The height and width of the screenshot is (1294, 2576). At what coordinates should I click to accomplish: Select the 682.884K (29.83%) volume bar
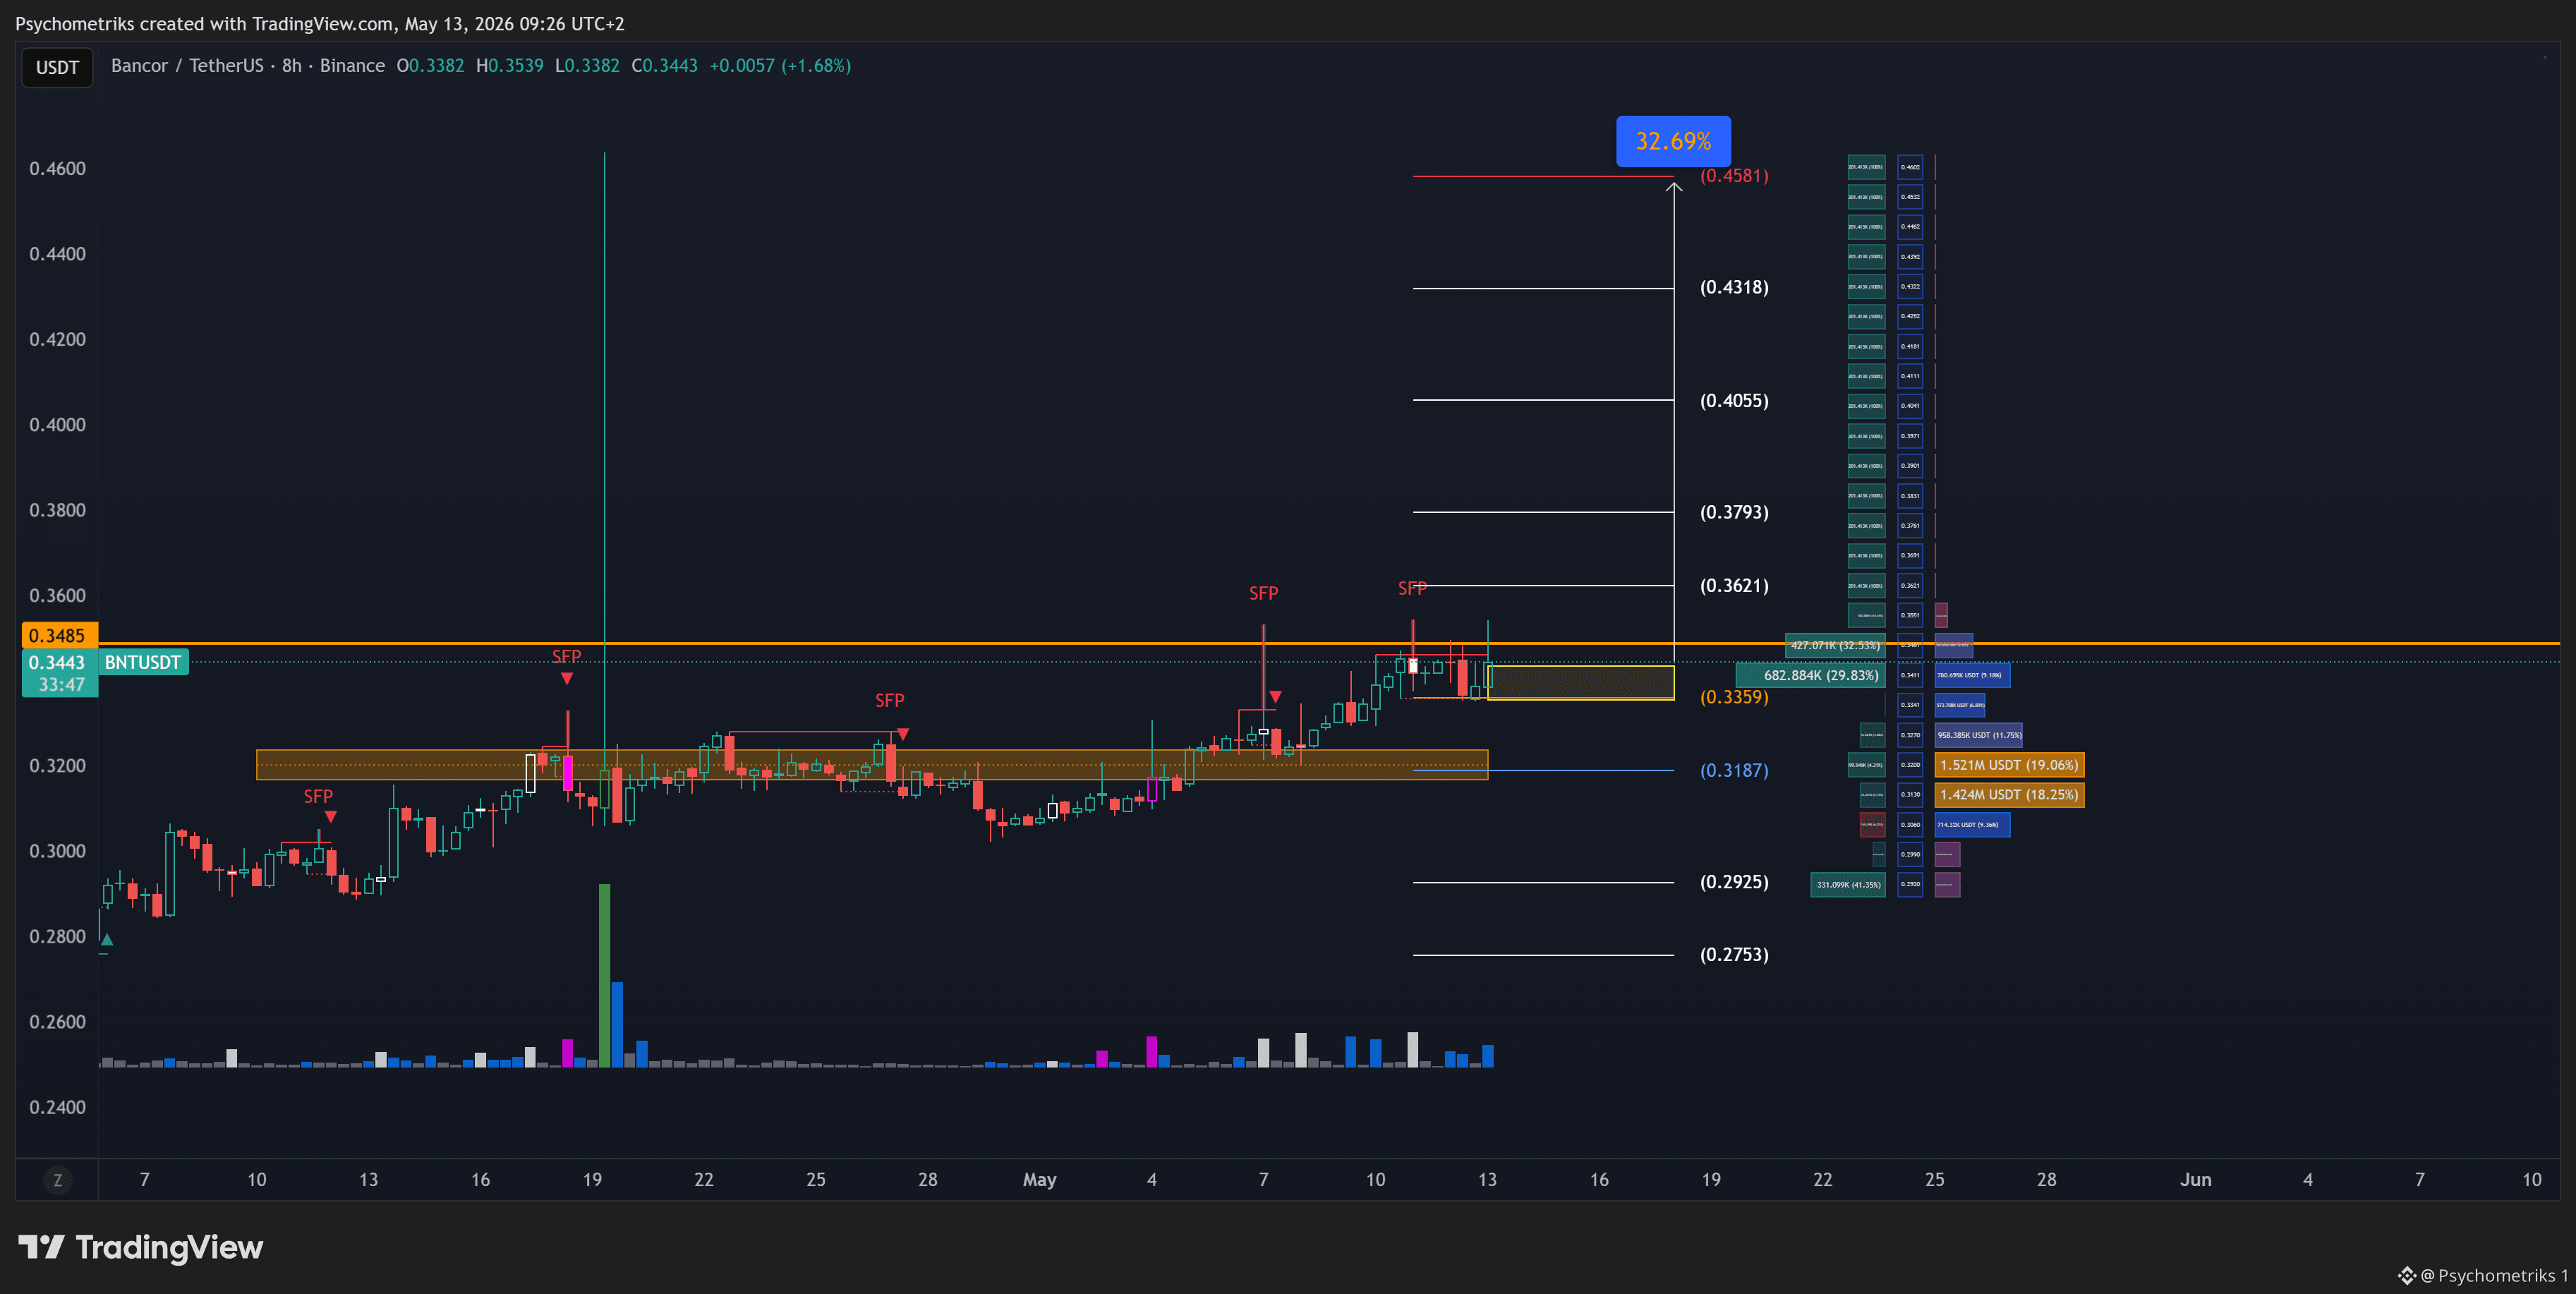[x=1811, y=675]
